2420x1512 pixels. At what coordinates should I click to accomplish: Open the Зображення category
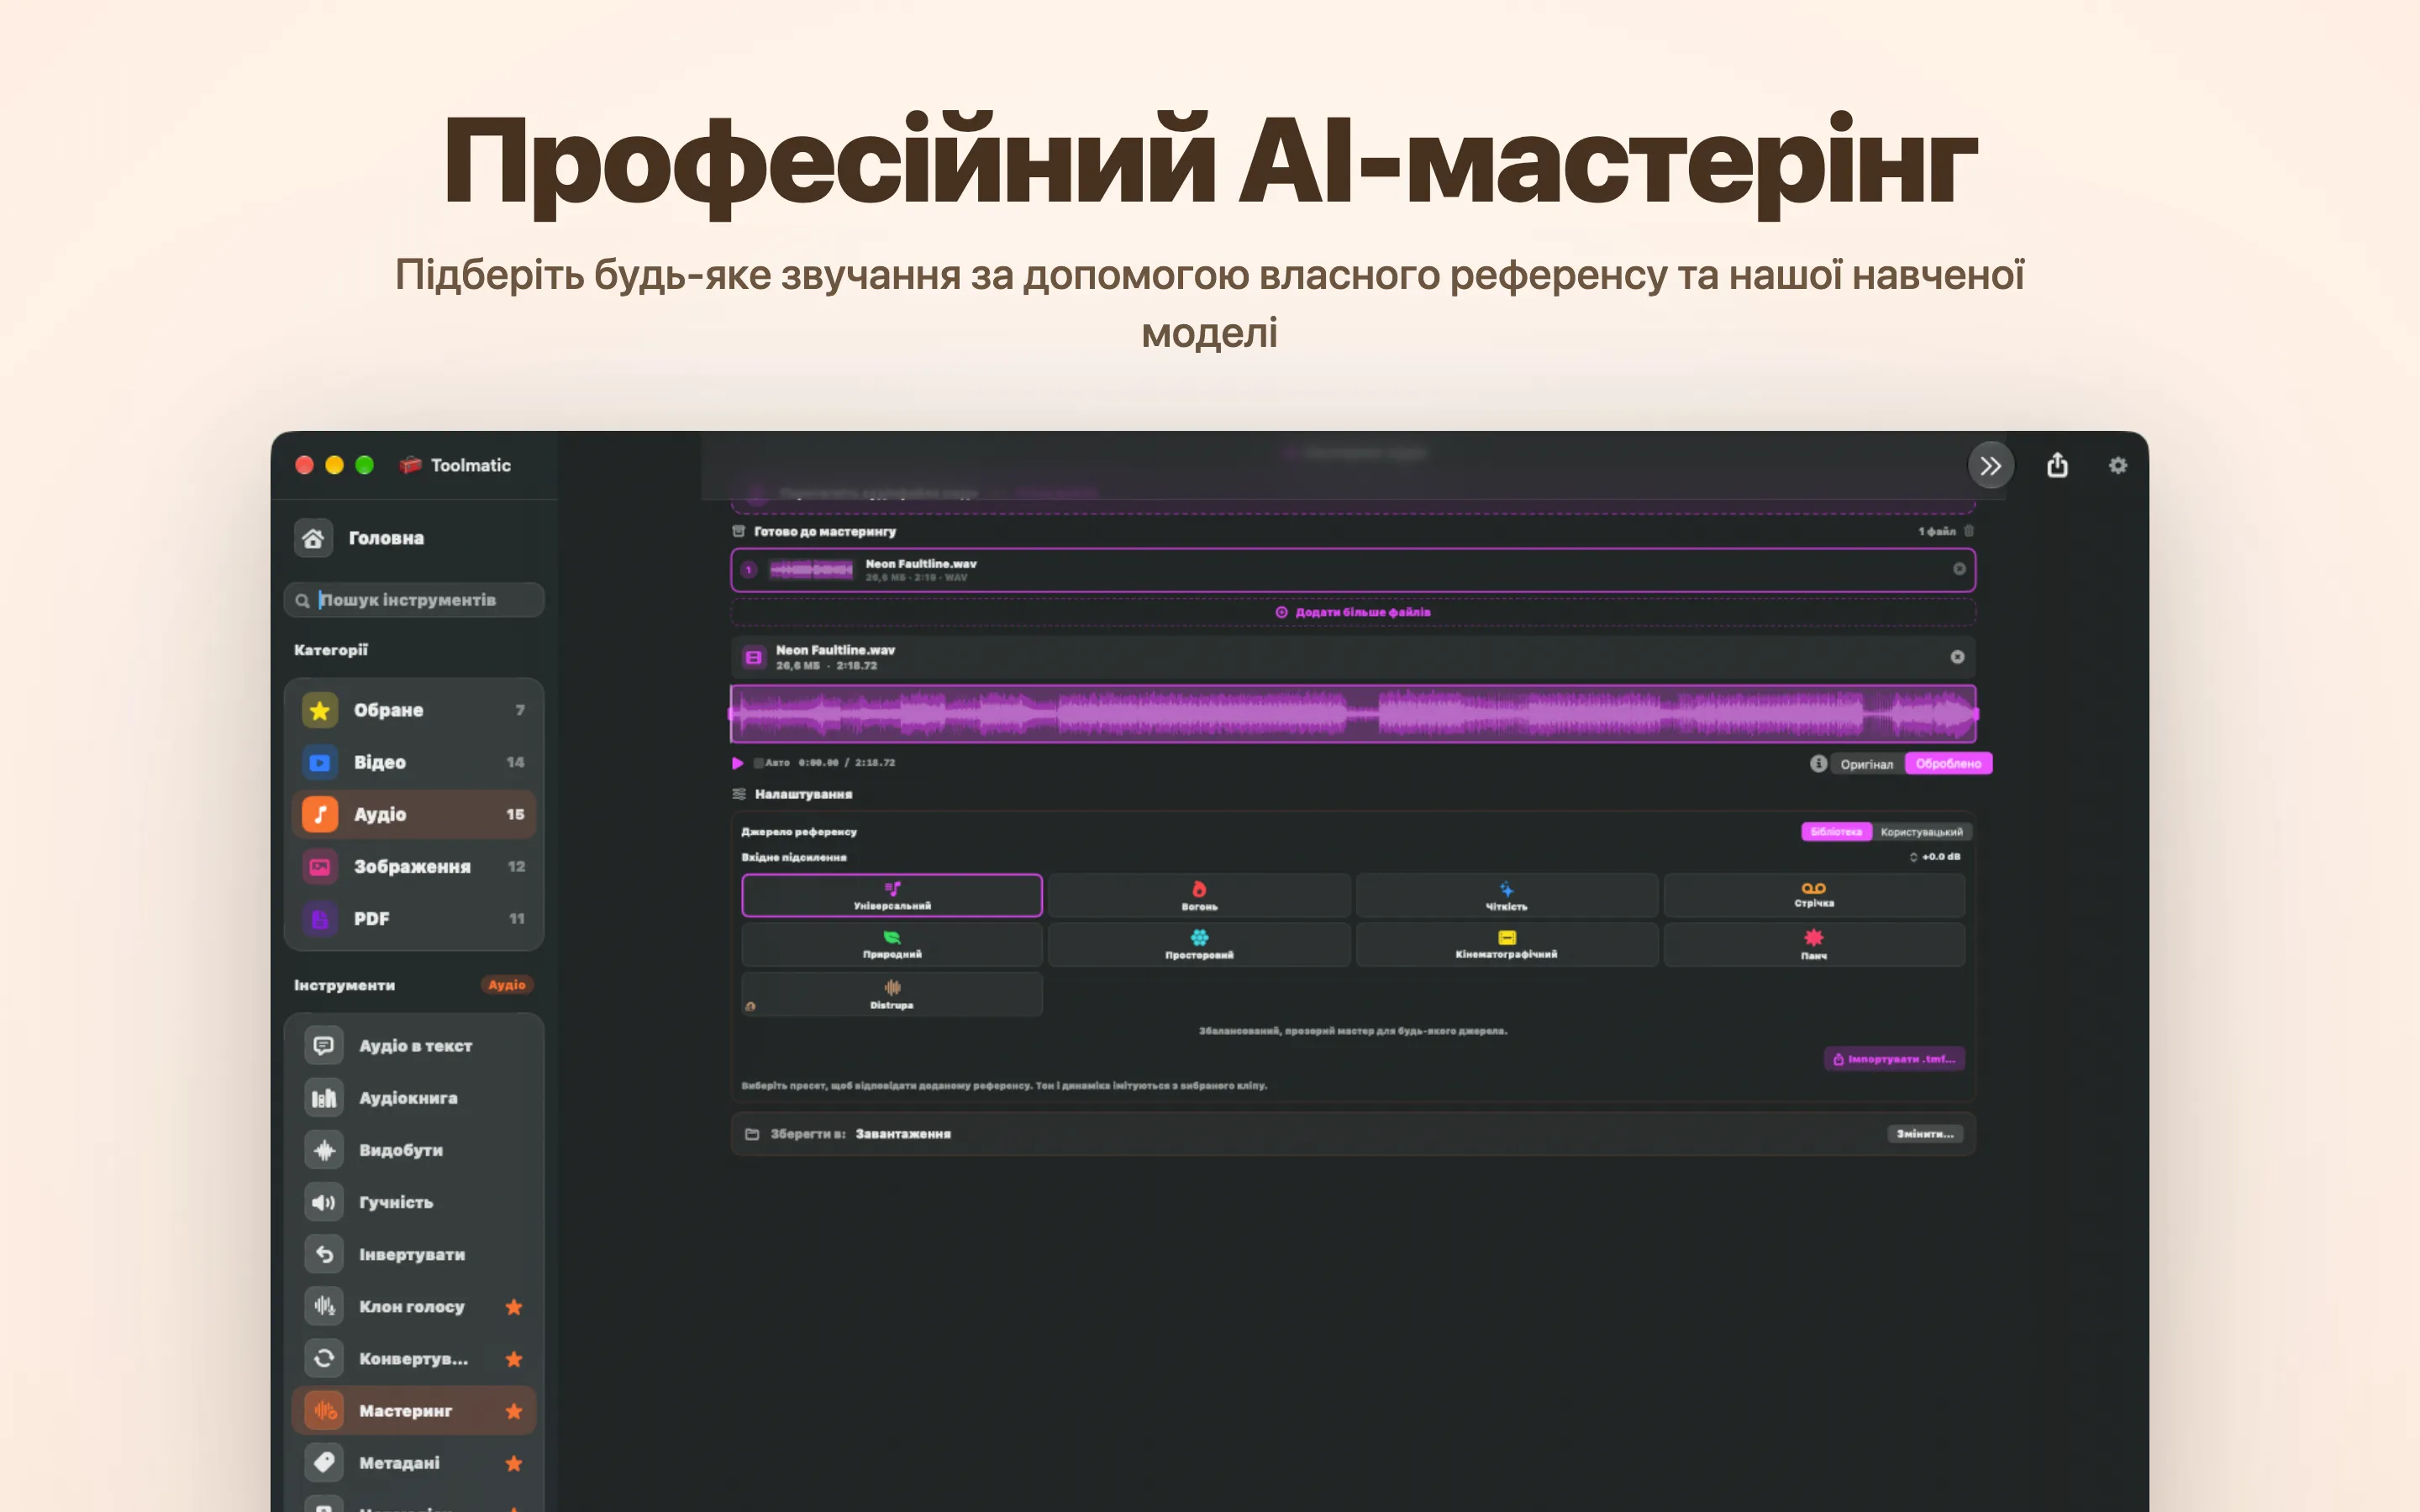[414, 866]
